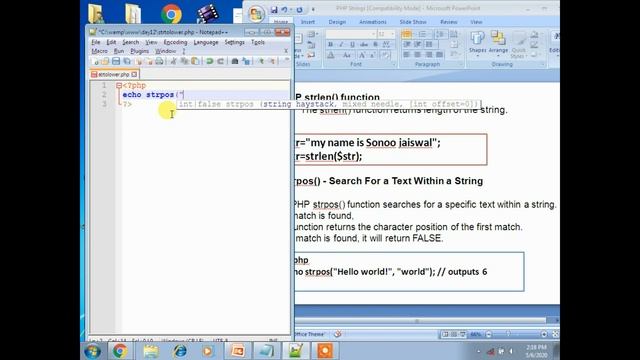Screen dimensions: 640x360
Task: Click the green Undo icon in Notepad++
Action: (209, 61)
